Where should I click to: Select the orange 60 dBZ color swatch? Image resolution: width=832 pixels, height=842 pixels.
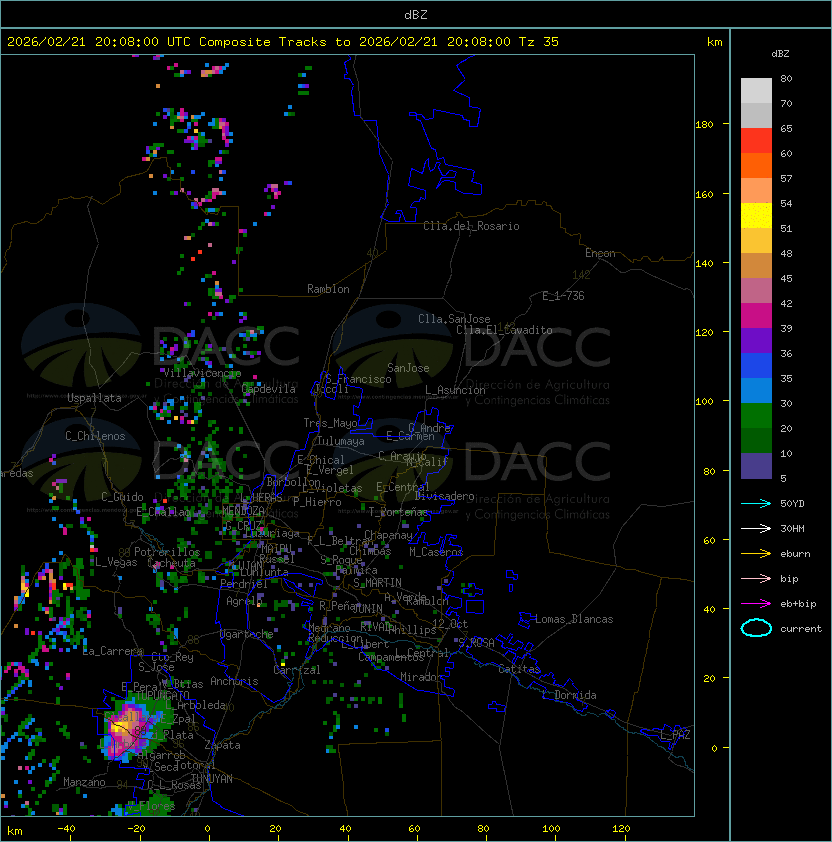click(x=756, y=165)
